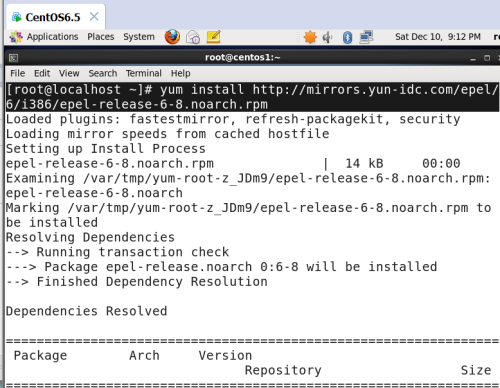Open the terminal Edit menu

point(42,73)
